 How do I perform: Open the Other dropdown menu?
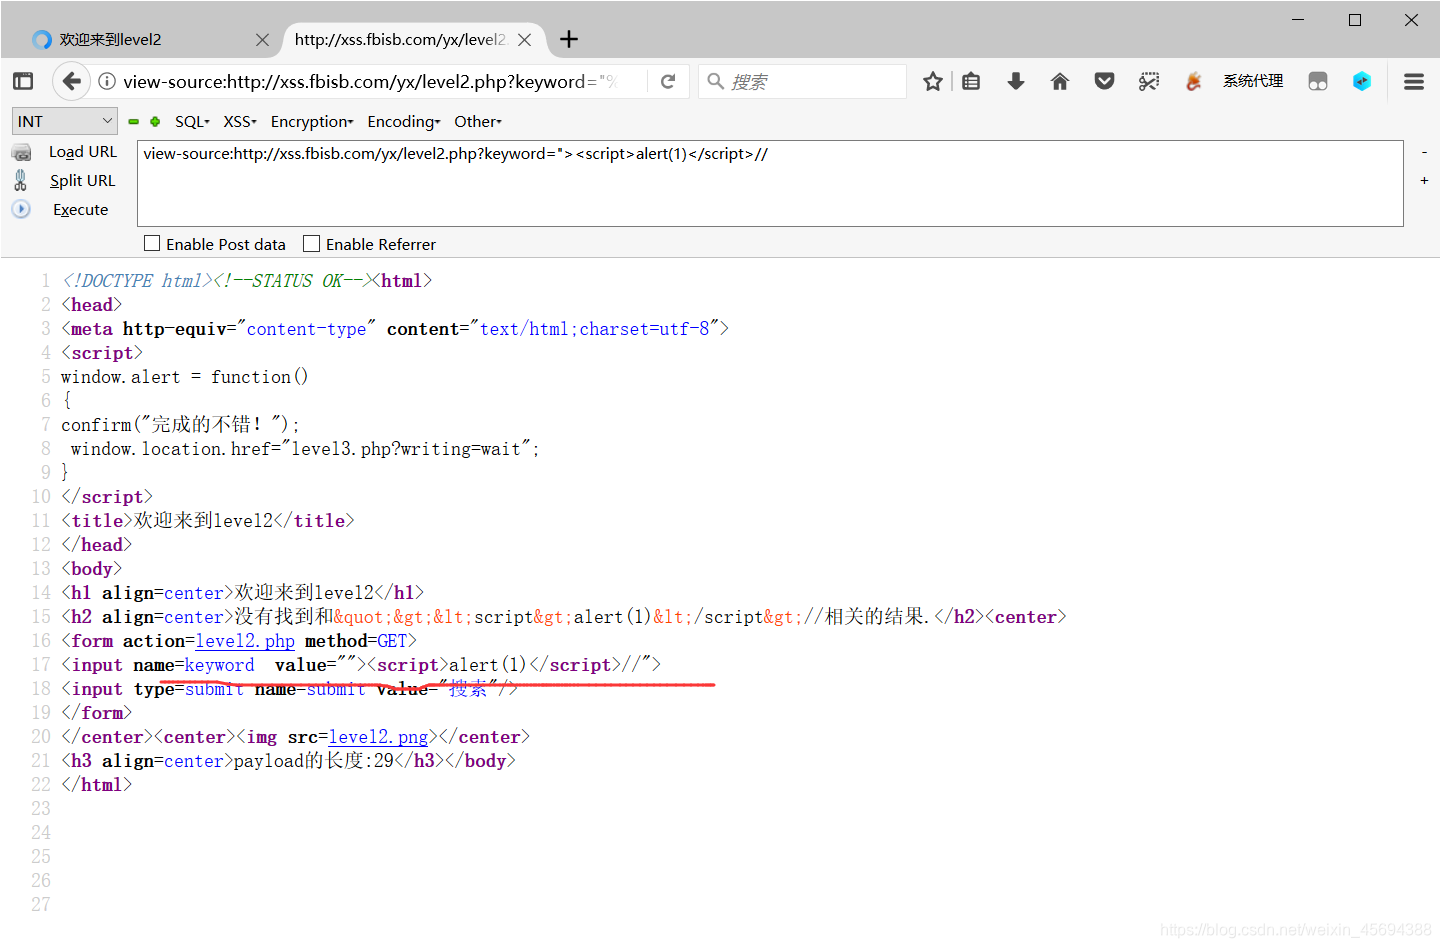click(x=478, y=121)
